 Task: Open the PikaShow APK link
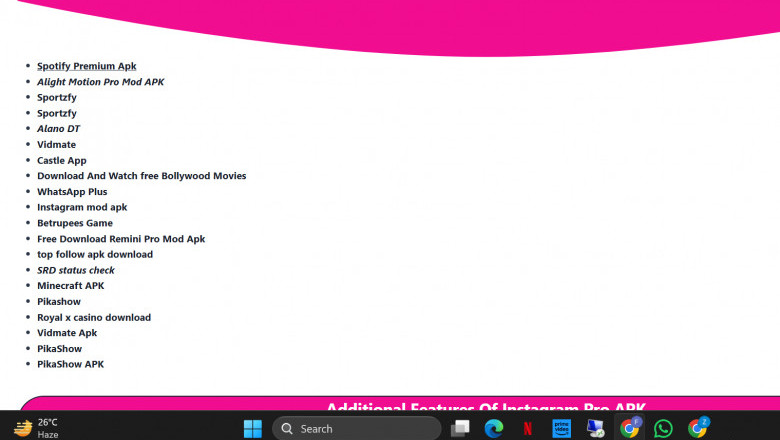(71, 364)
